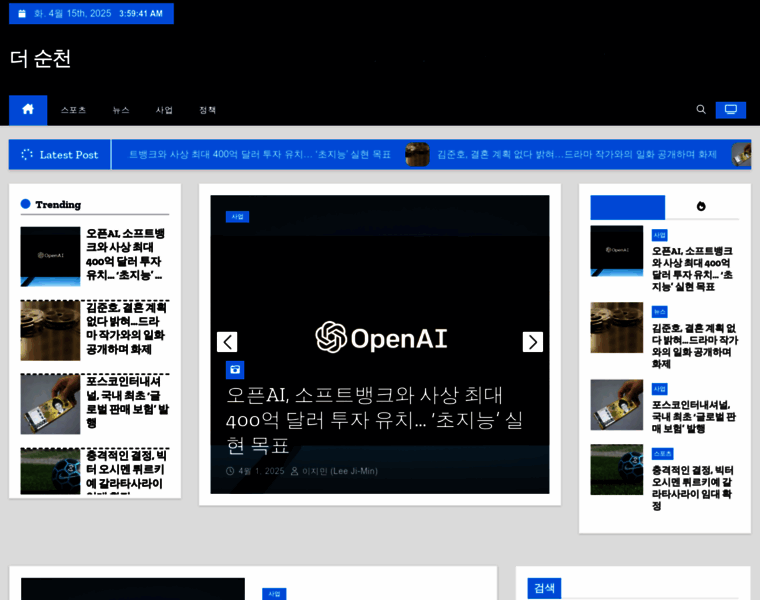Click the calendar icon in date bar

[22, 14]
